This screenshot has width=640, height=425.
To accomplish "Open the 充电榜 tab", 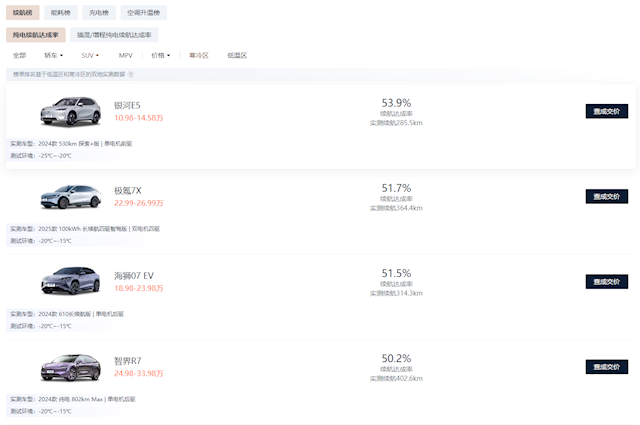I will pos(99,13).
